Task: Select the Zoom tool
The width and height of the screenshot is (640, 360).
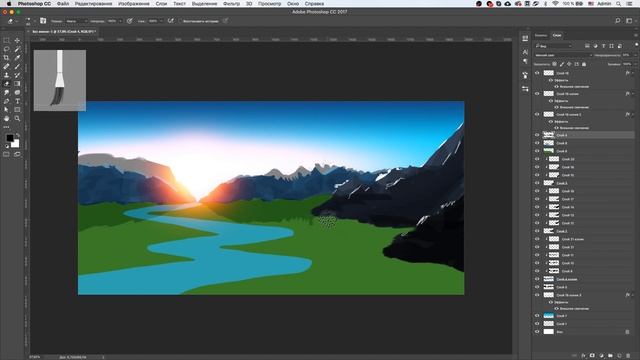Action: (x=17, y=118)
